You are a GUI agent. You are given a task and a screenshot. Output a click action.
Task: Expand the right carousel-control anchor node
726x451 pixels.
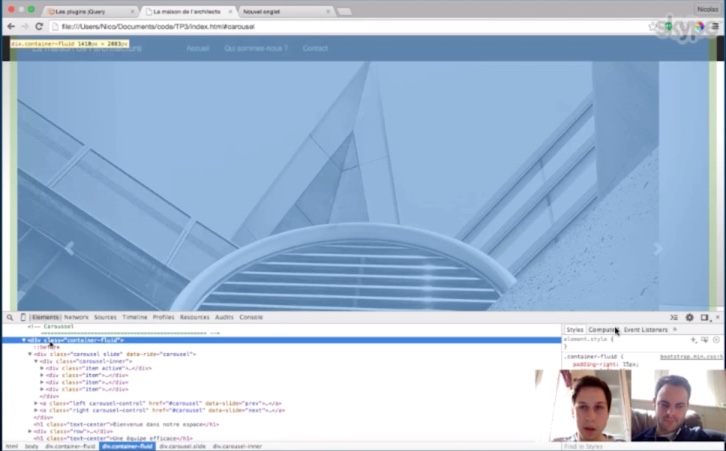(x=36, y=410)
